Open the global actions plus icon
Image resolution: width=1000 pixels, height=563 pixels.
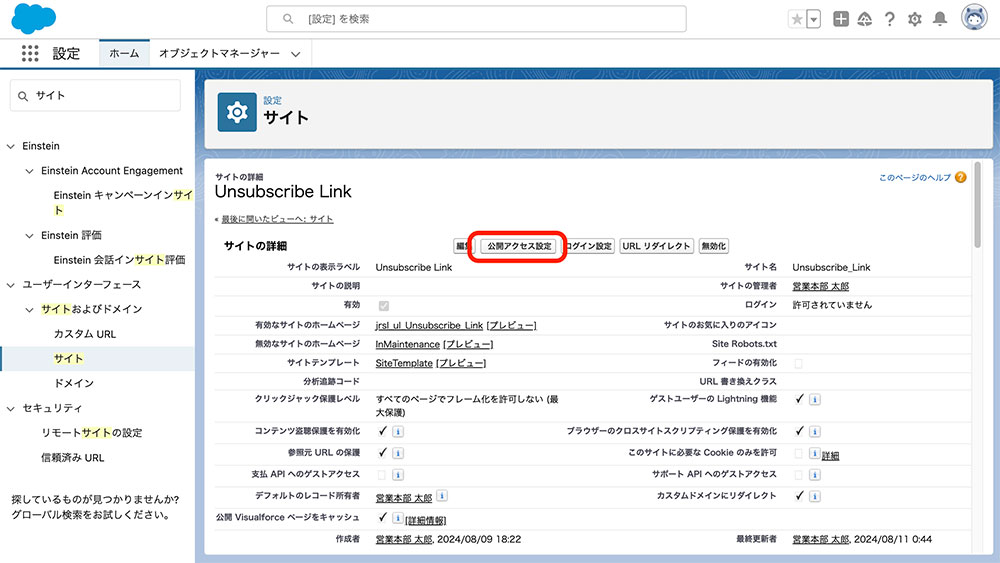841,19
